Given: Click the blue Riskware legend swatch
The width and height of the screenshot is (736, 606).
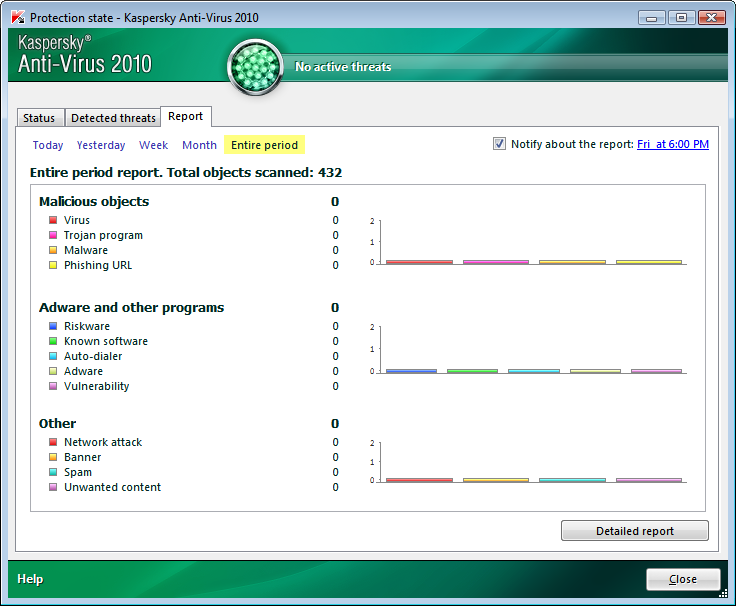Looking at the screenshot, I should click(53, 326).
